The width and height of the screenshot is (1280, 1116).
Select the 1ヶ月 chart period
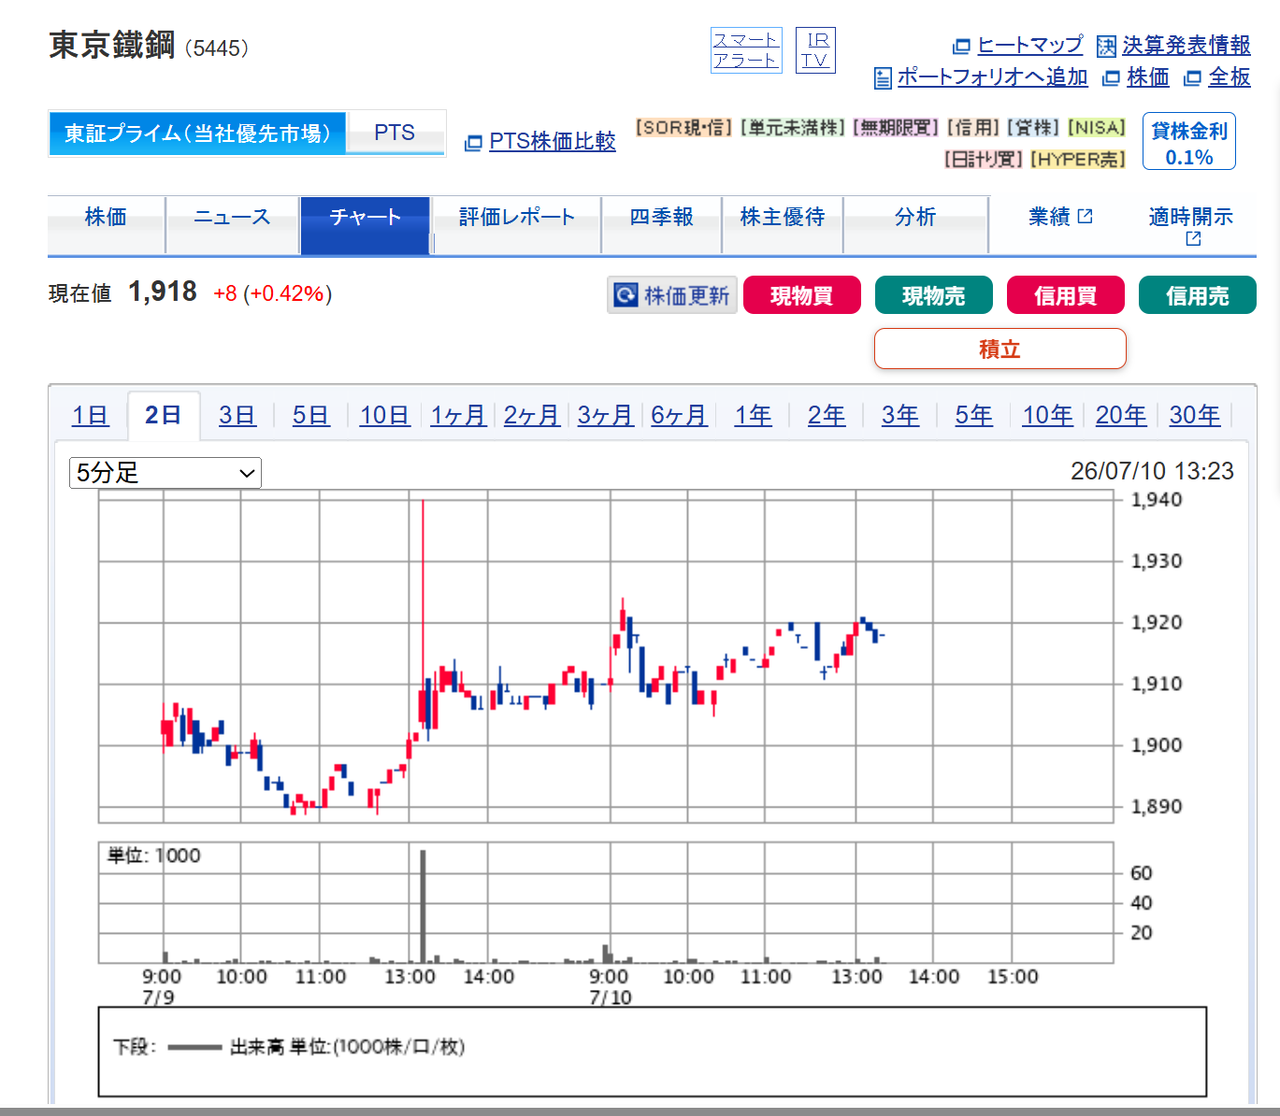(458, 415)
